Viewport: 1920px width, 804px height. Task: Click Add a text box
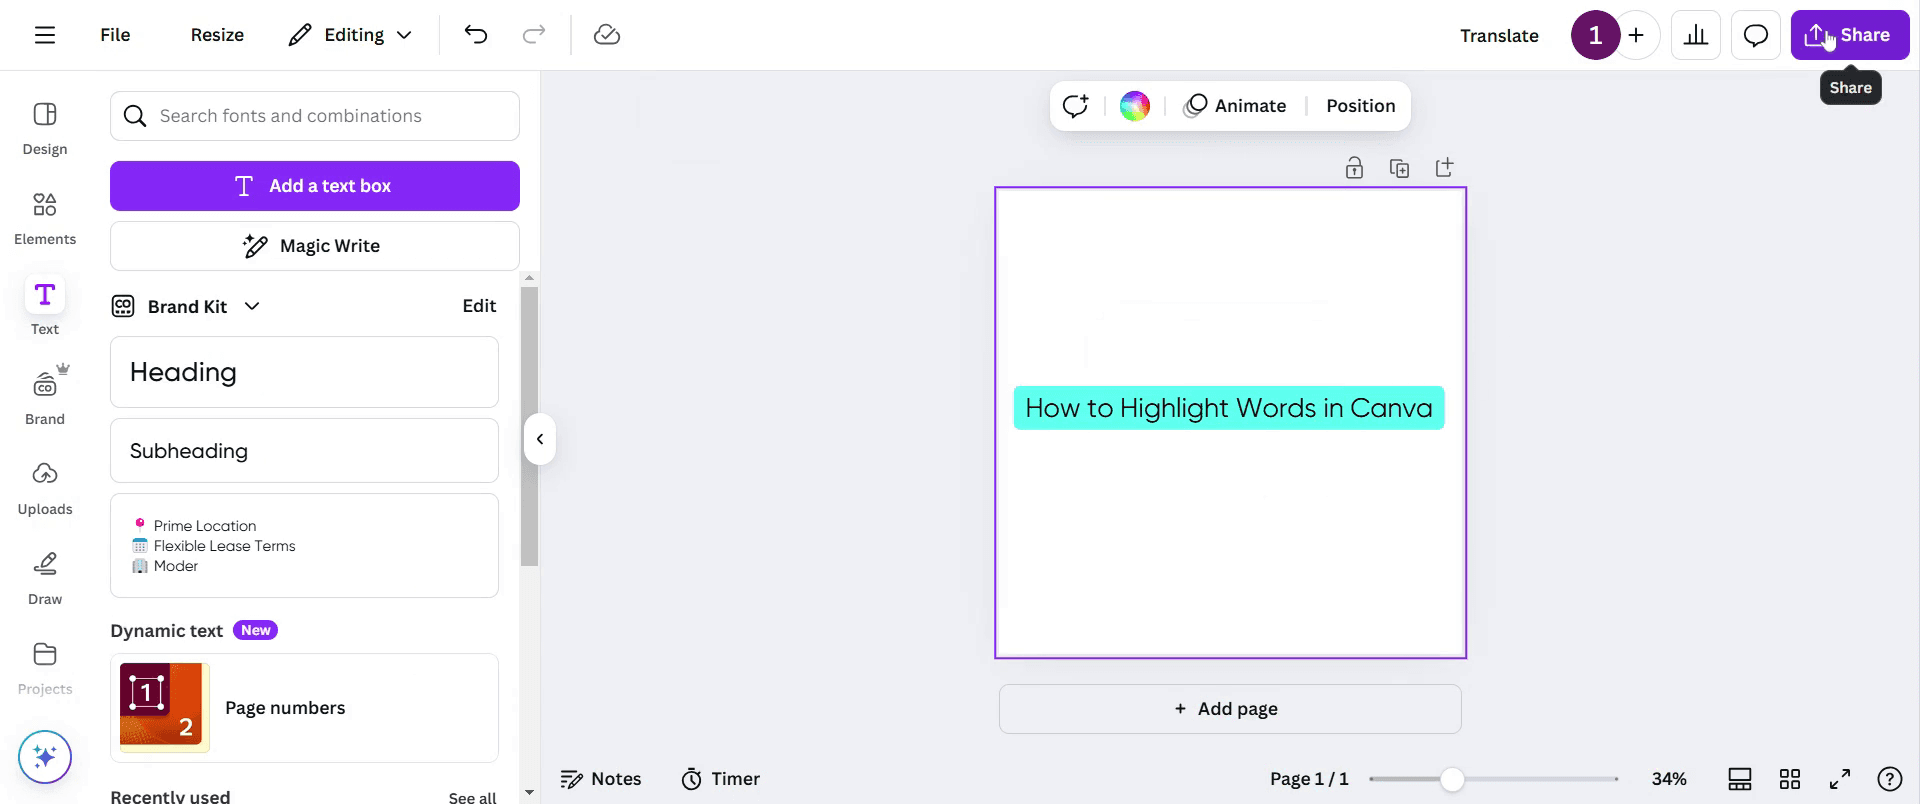click(x=315, y=186)
